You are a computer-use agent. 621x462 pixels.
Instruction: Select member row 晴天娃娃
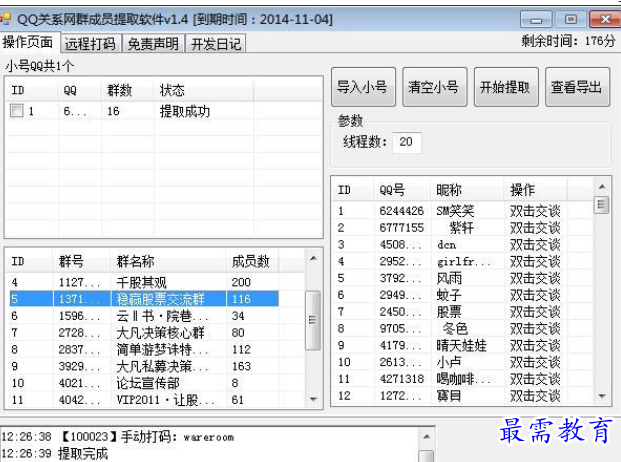(x=451, y=346)
